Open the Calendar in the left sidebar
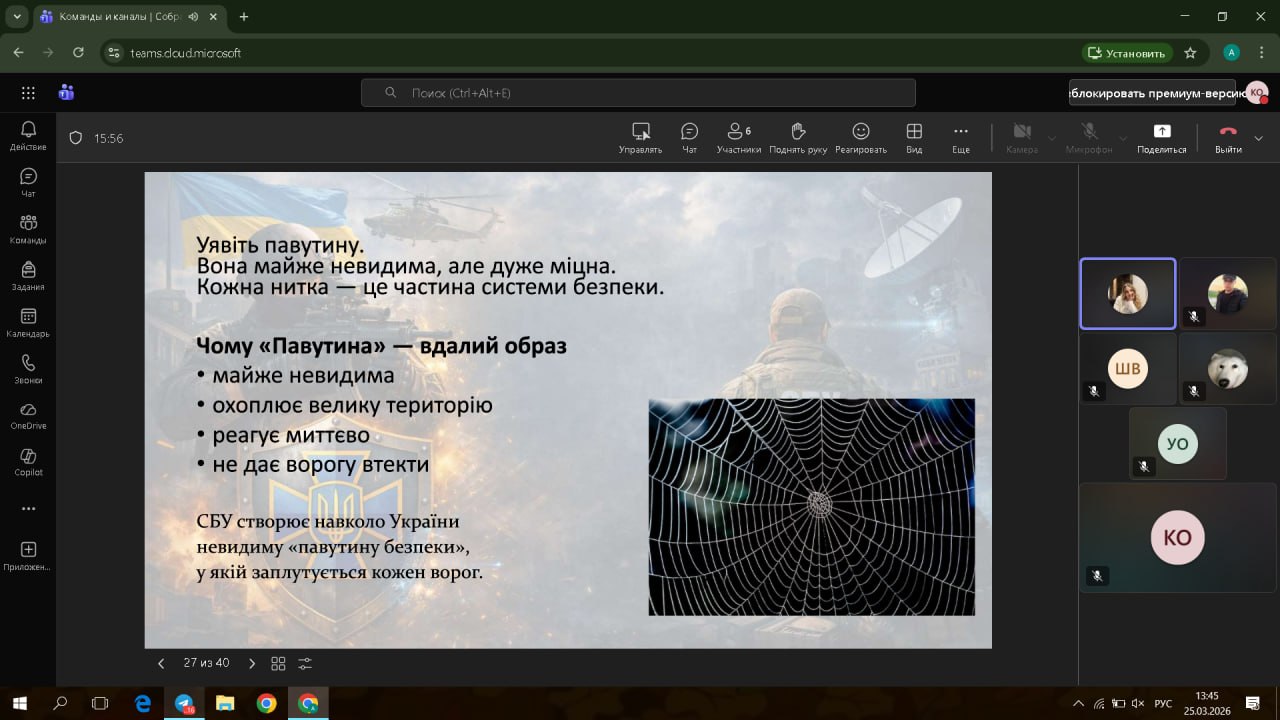The height and width of the screenshot is (720, 1280). coord(28,322)
